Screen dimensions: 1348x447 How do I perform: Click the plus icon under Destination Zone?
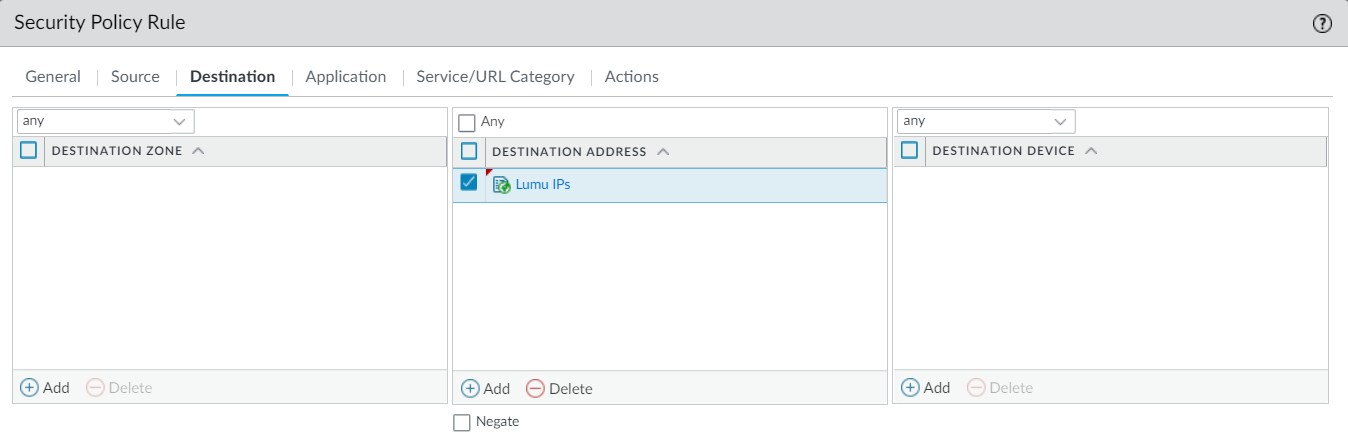coord(29,387)
